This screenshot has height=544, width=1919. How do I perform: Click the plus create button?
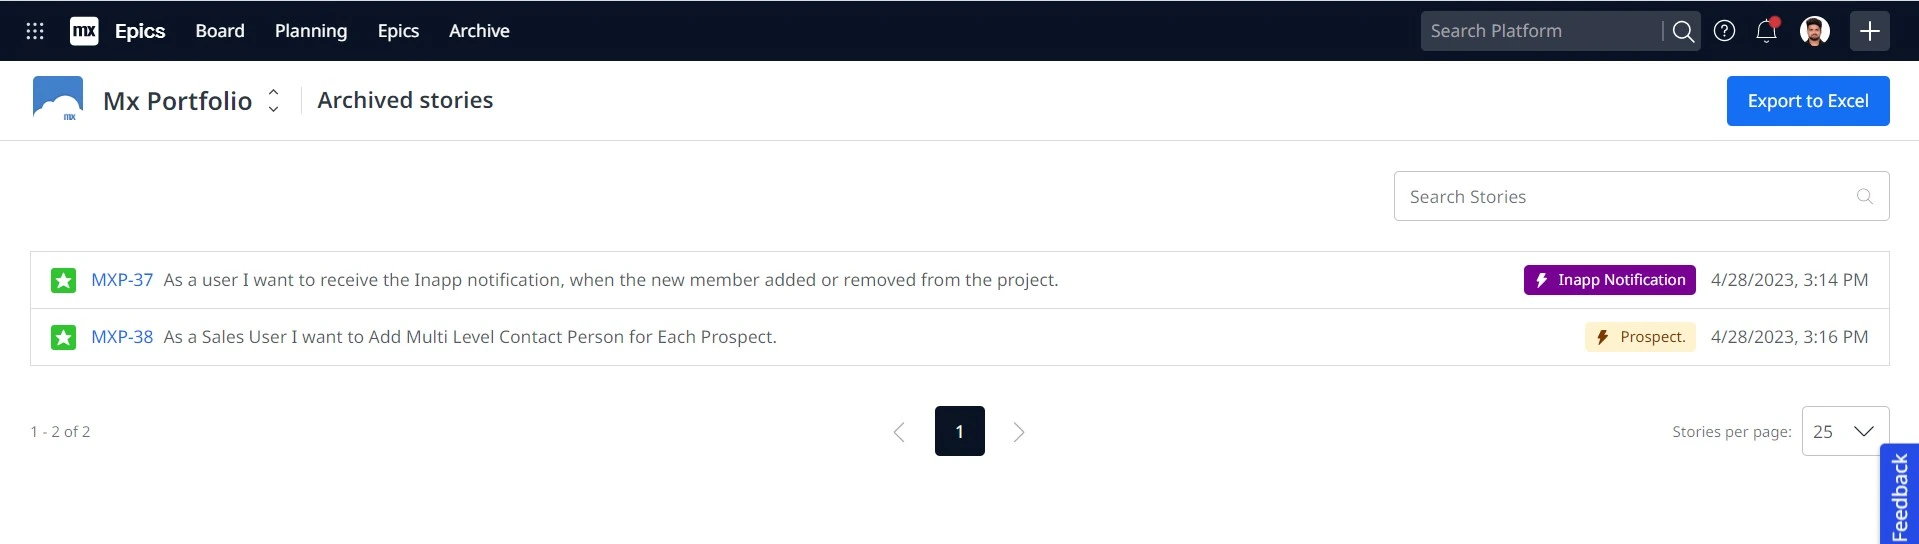coord(1869,31)
